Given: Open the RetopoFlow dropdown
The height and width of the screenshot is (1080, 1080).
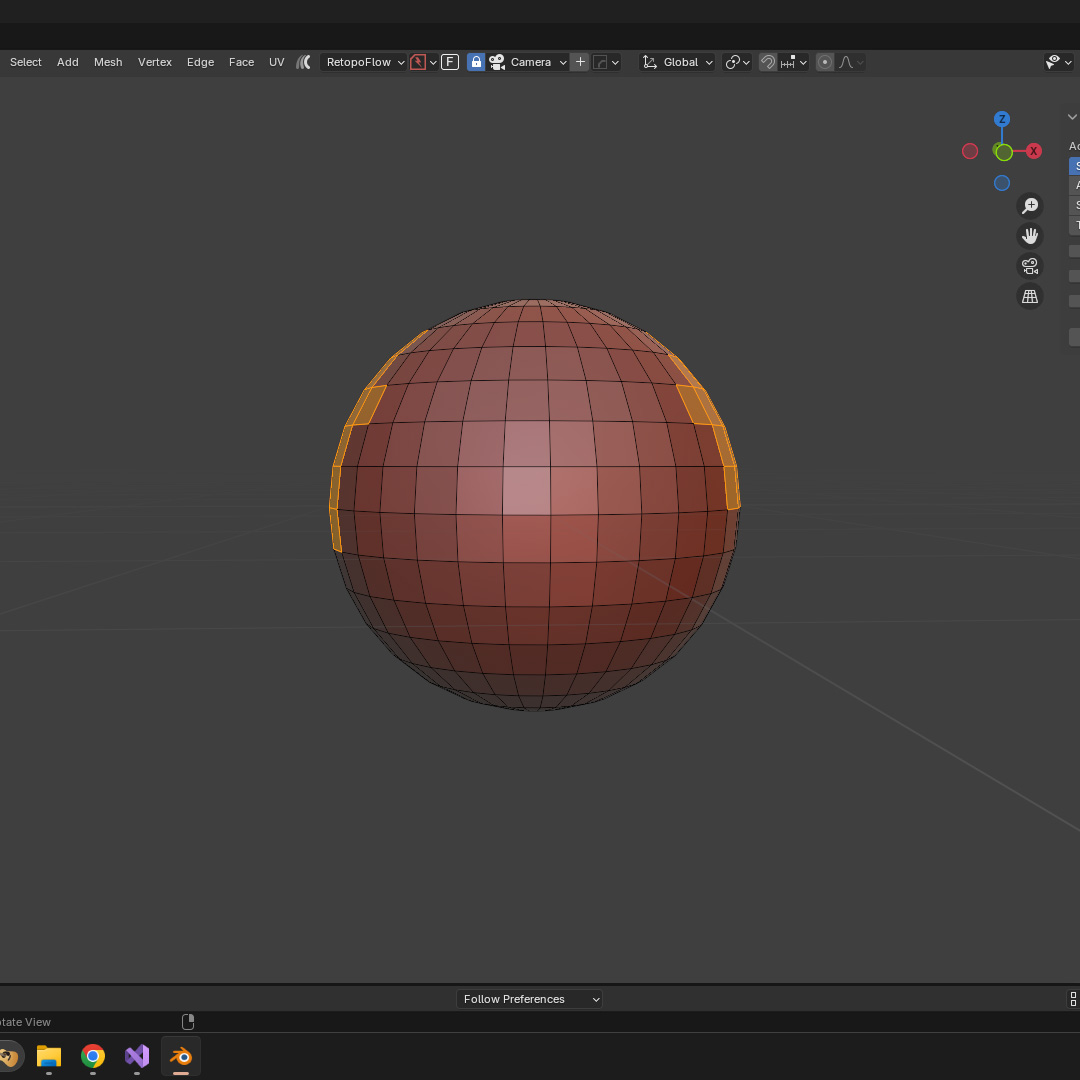Looking at the screenshot, I should tap(365, 62).
